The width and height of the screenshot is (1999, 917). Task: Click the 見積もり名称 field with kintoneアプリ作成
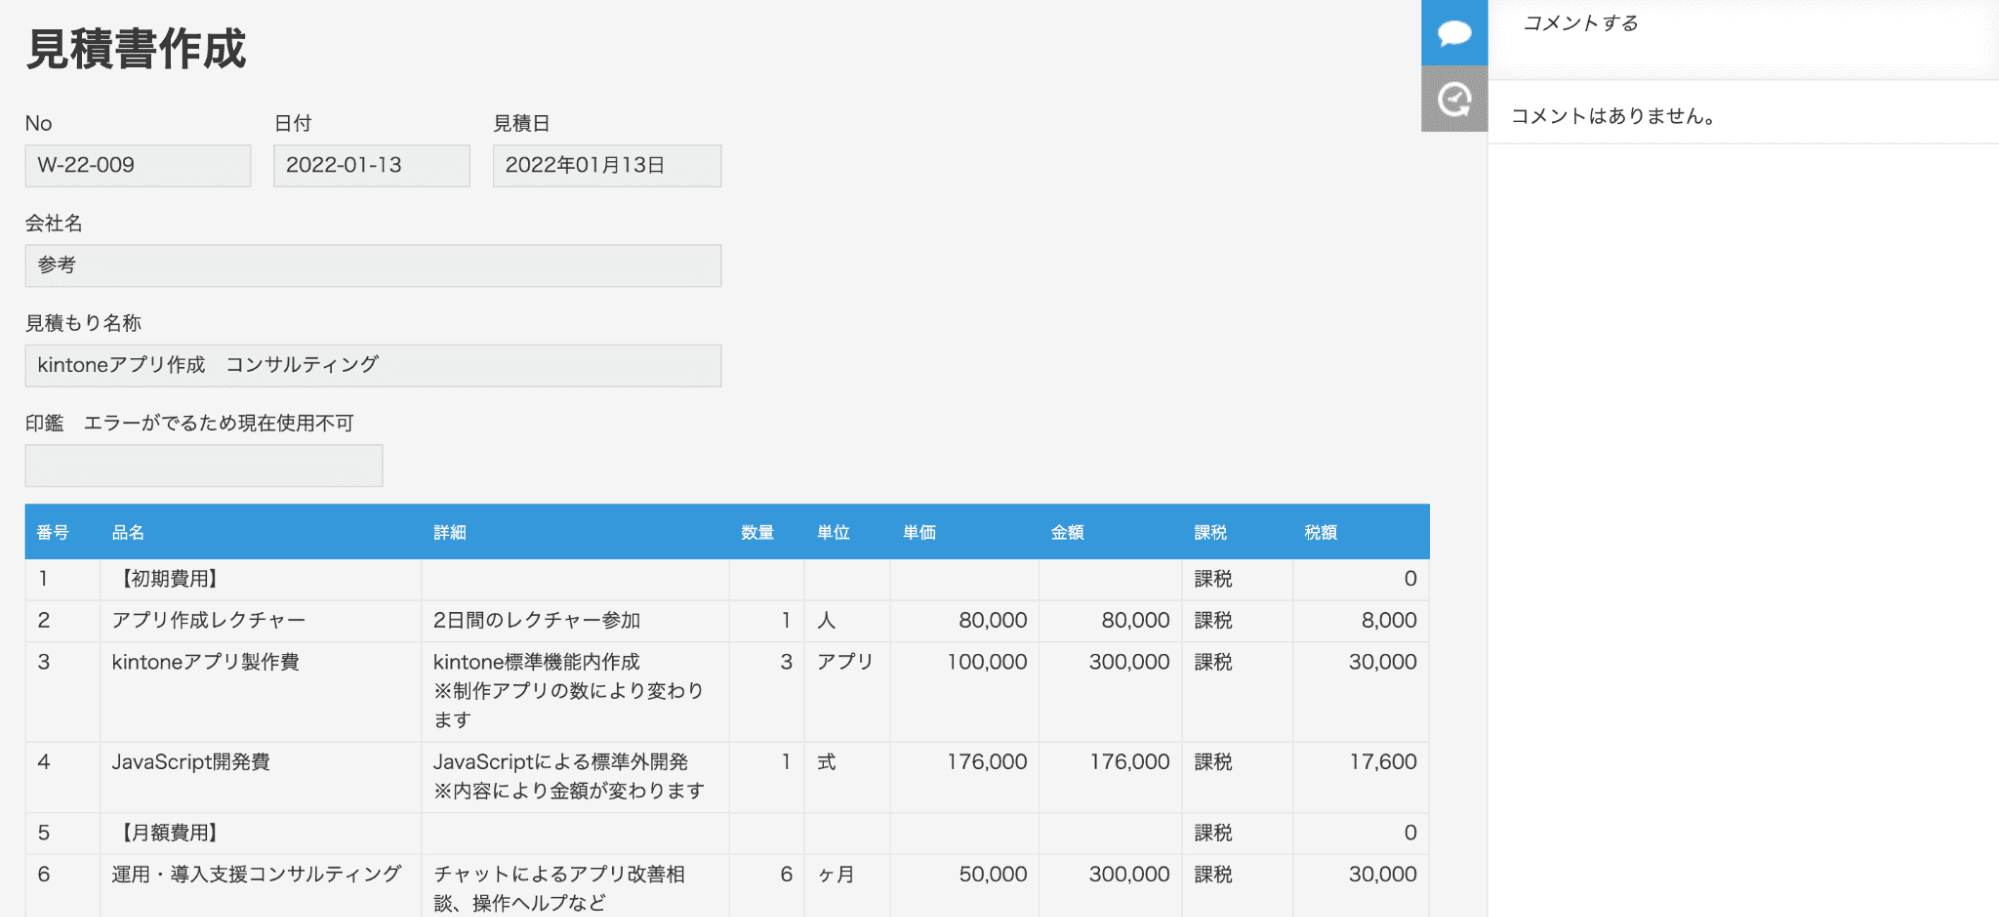(373, 366)
